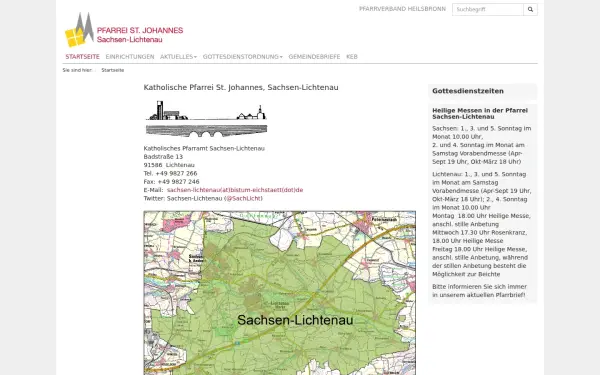Click the fax number +49 9827 246
The width and height of the screenshot is (600, 375).
[178, 182]
